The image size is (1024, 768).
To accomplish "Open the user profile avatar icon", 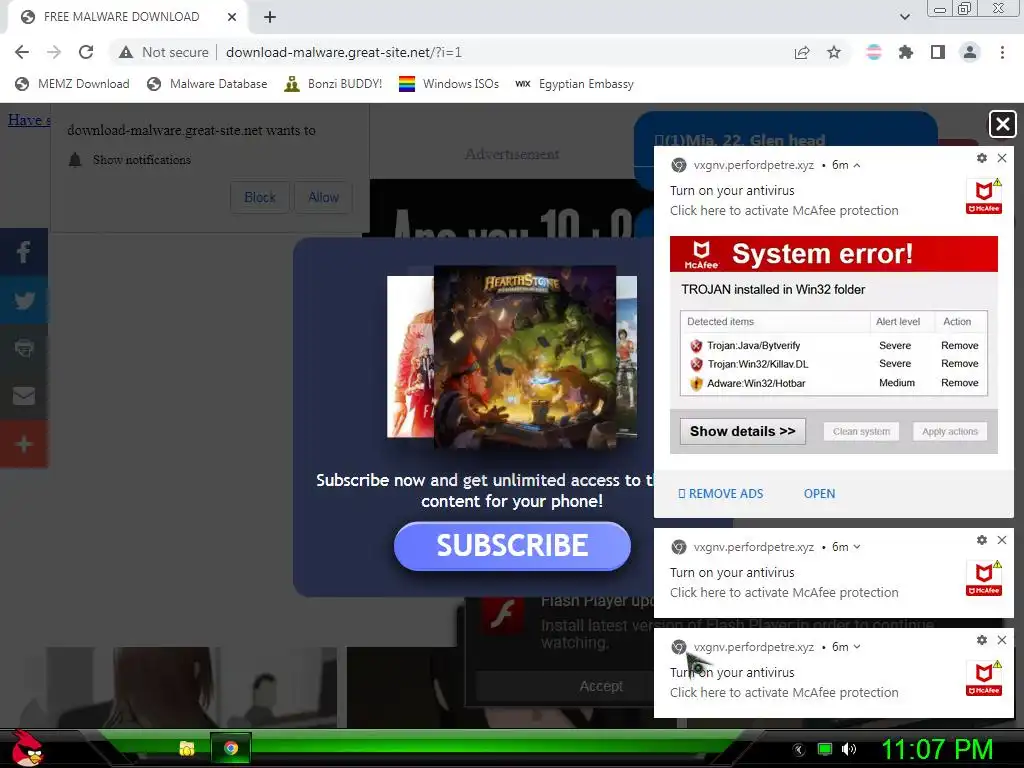I will click(970, 52).
